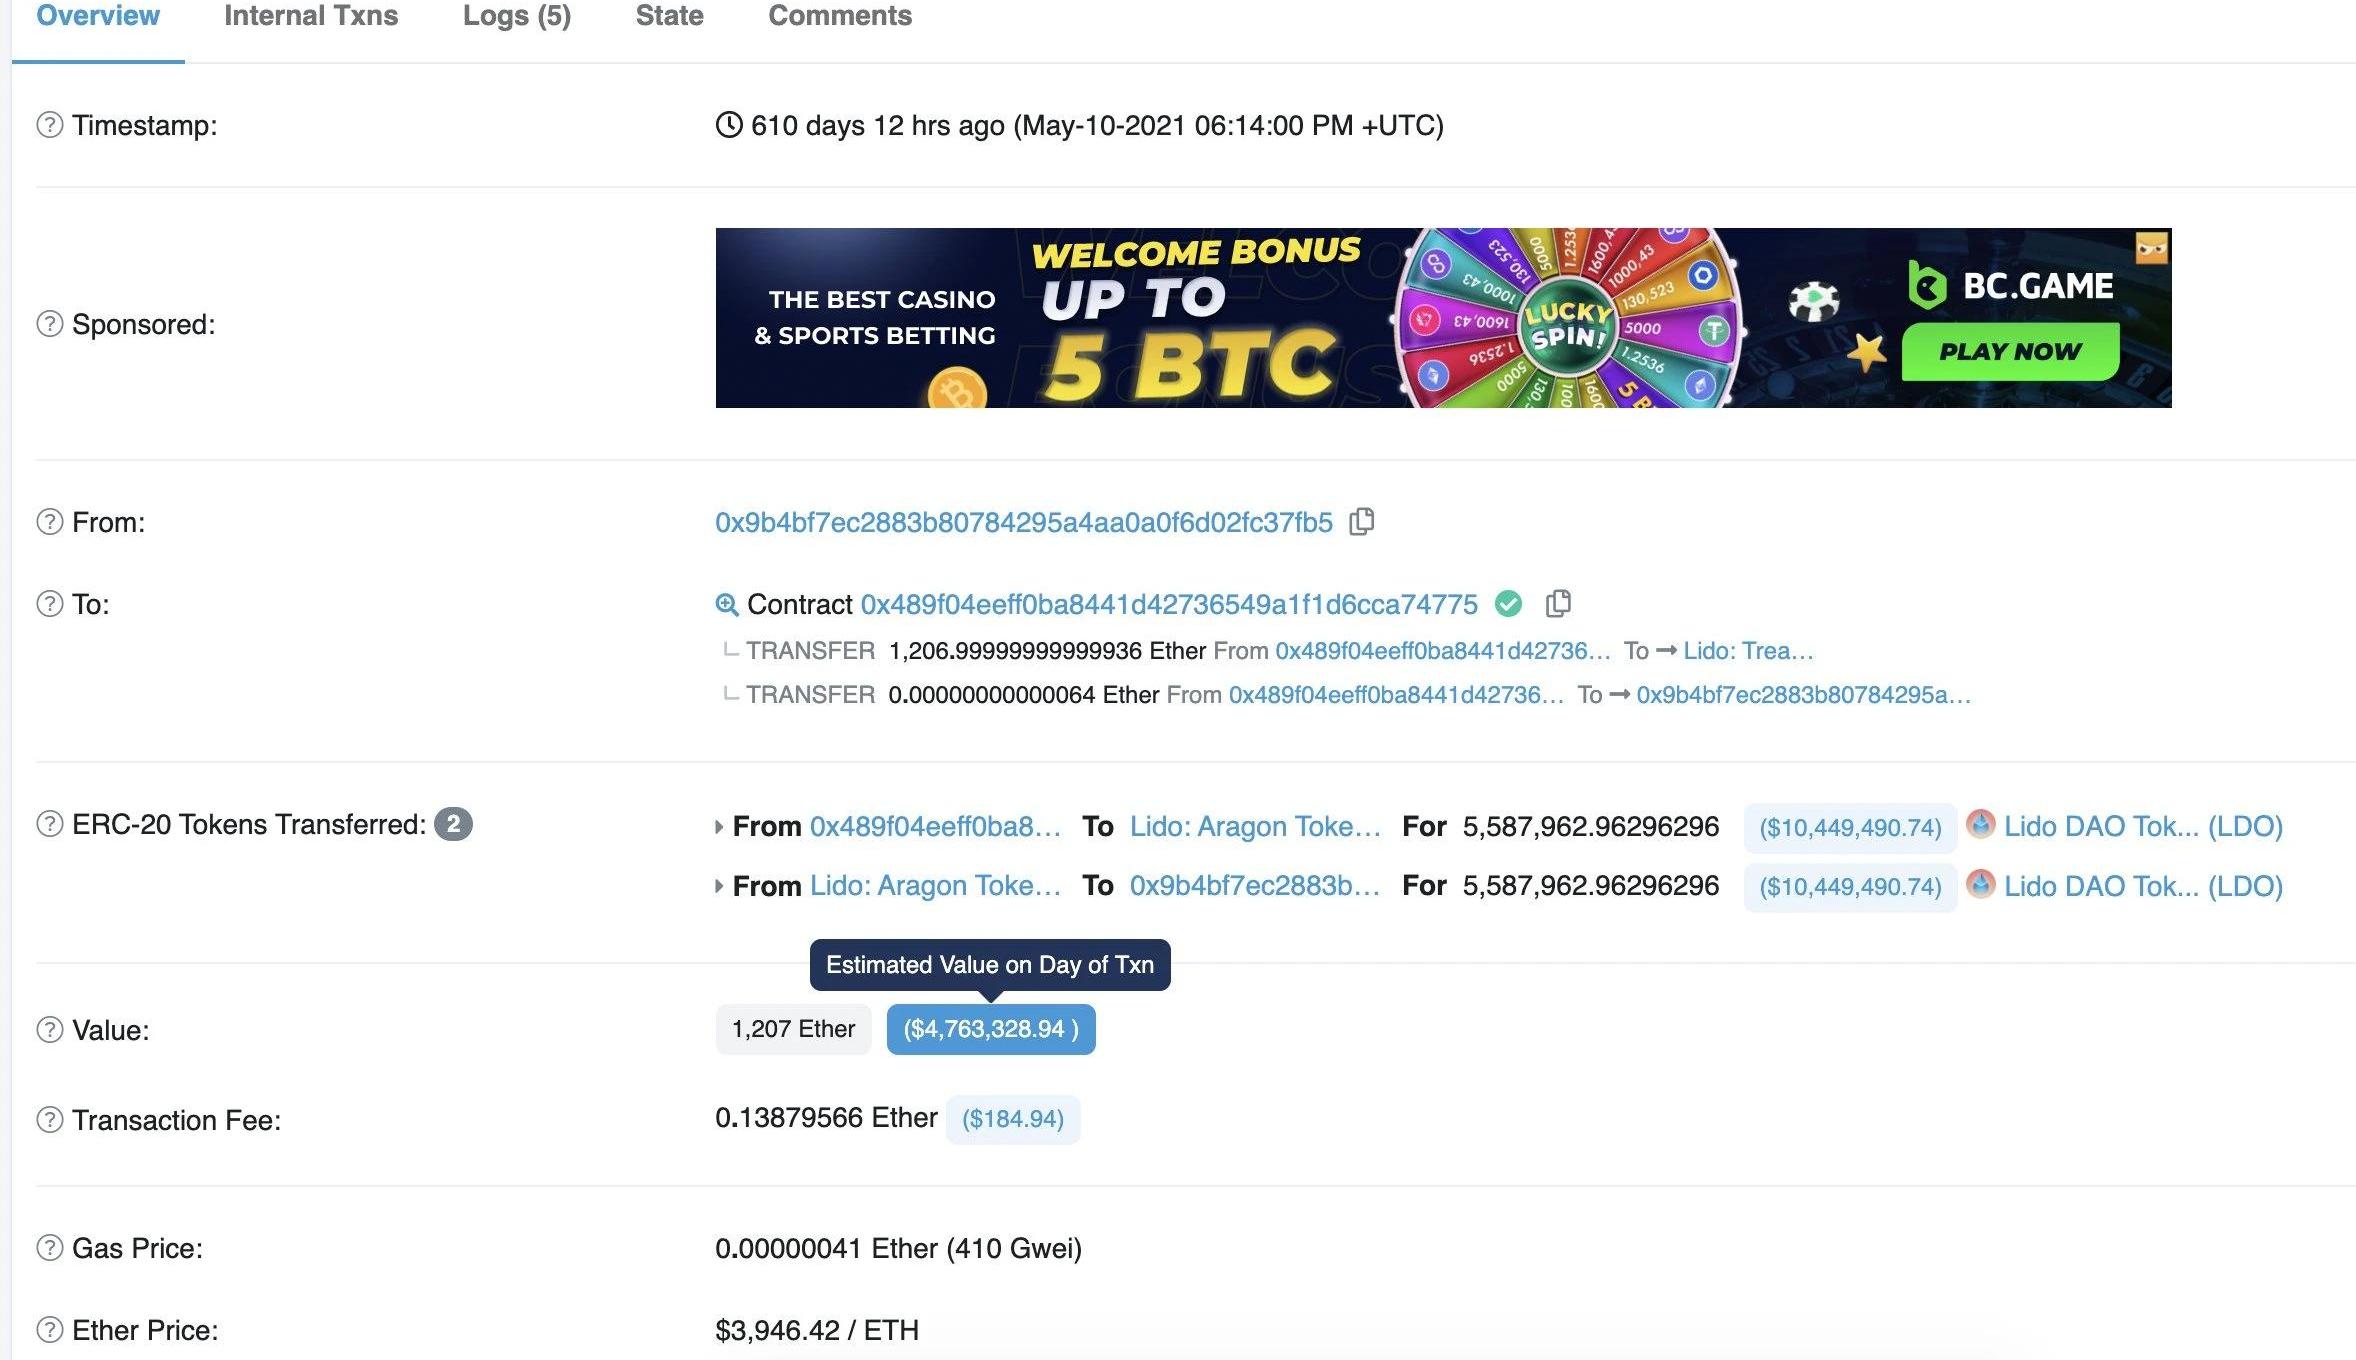Expand second ERC-20 transfer row arrow
The width and height of the screenshot is (2356, 1360).
[719, 886]
